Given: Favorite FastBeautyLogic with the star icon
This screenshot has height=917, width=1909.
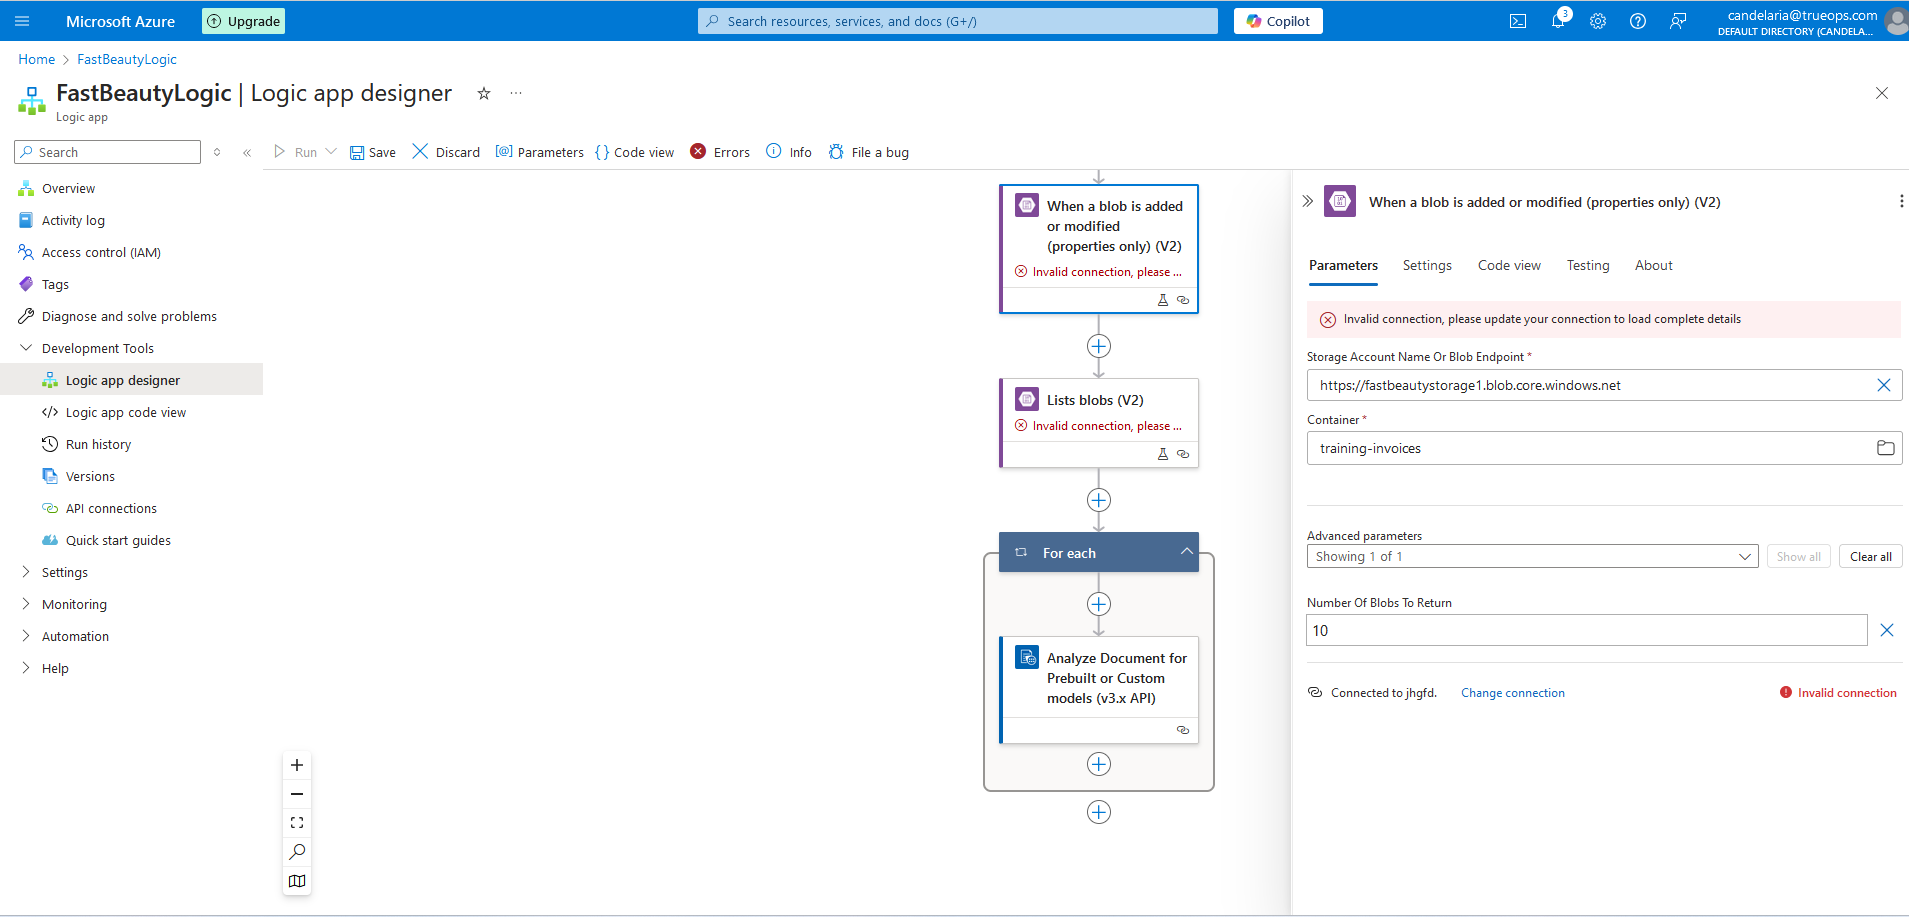Looking at the screenshot, I should 484,93.
